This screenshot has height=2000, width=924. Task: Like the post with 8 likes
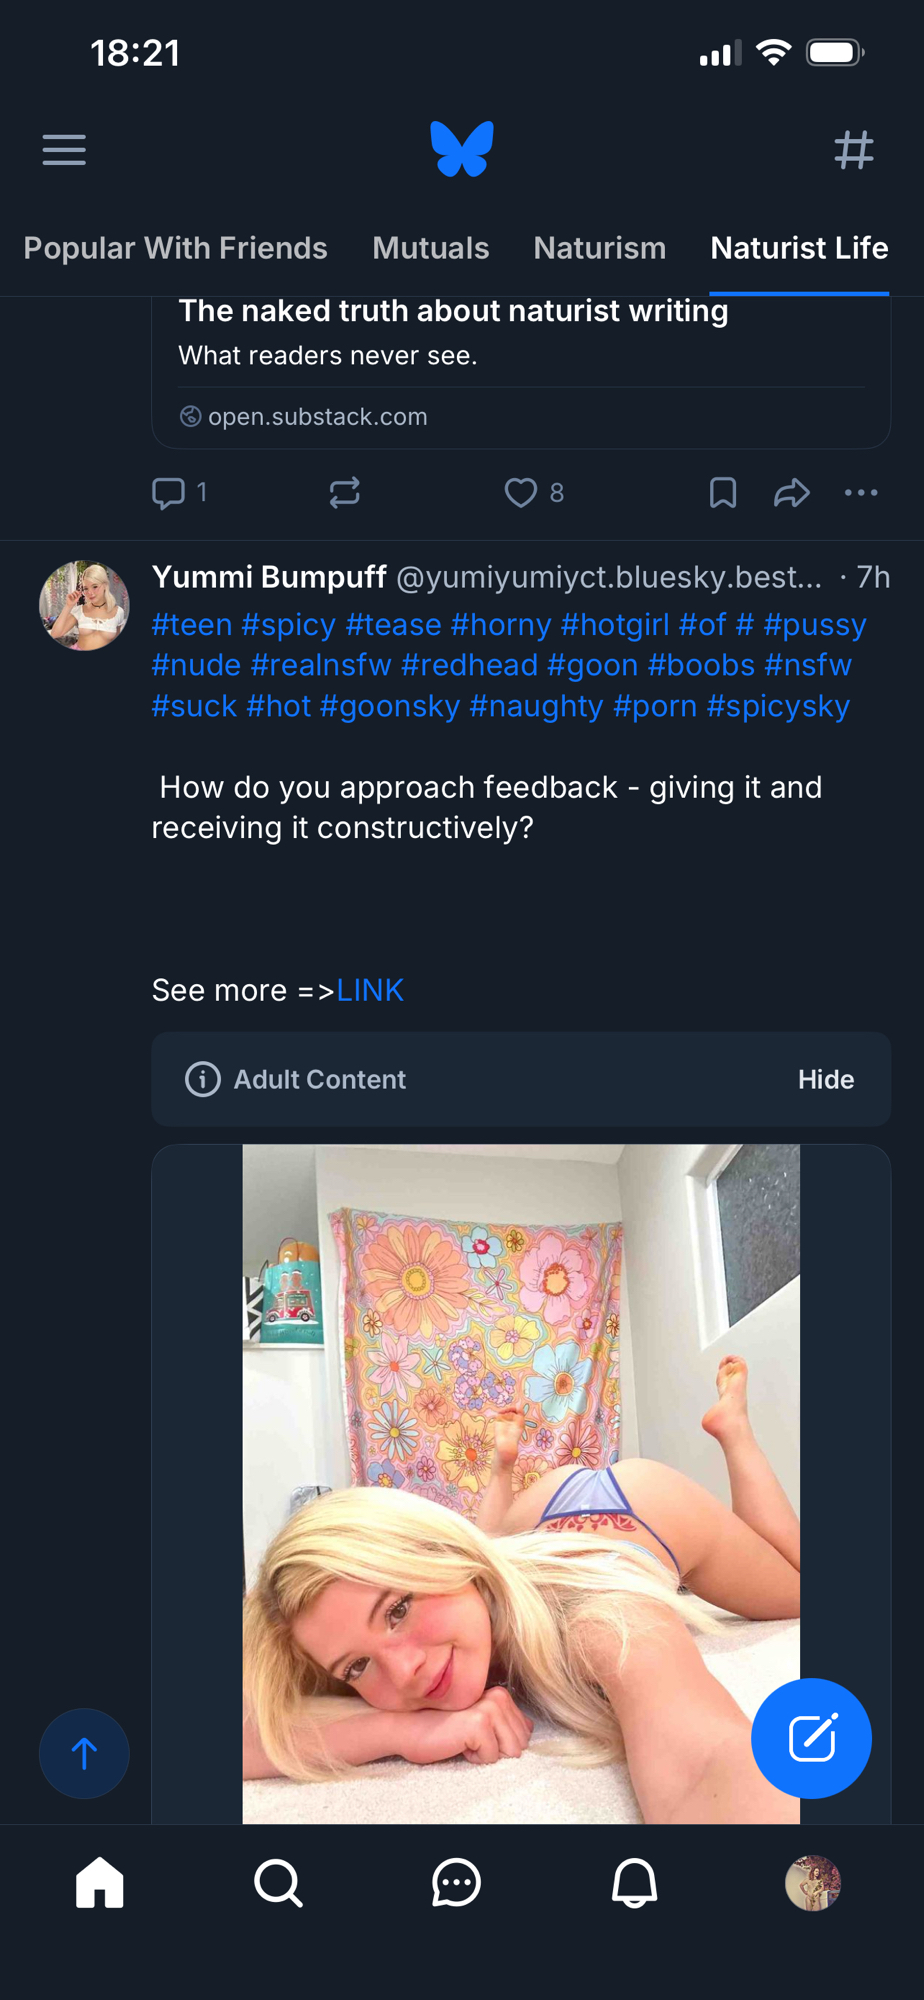pos(521,493)
